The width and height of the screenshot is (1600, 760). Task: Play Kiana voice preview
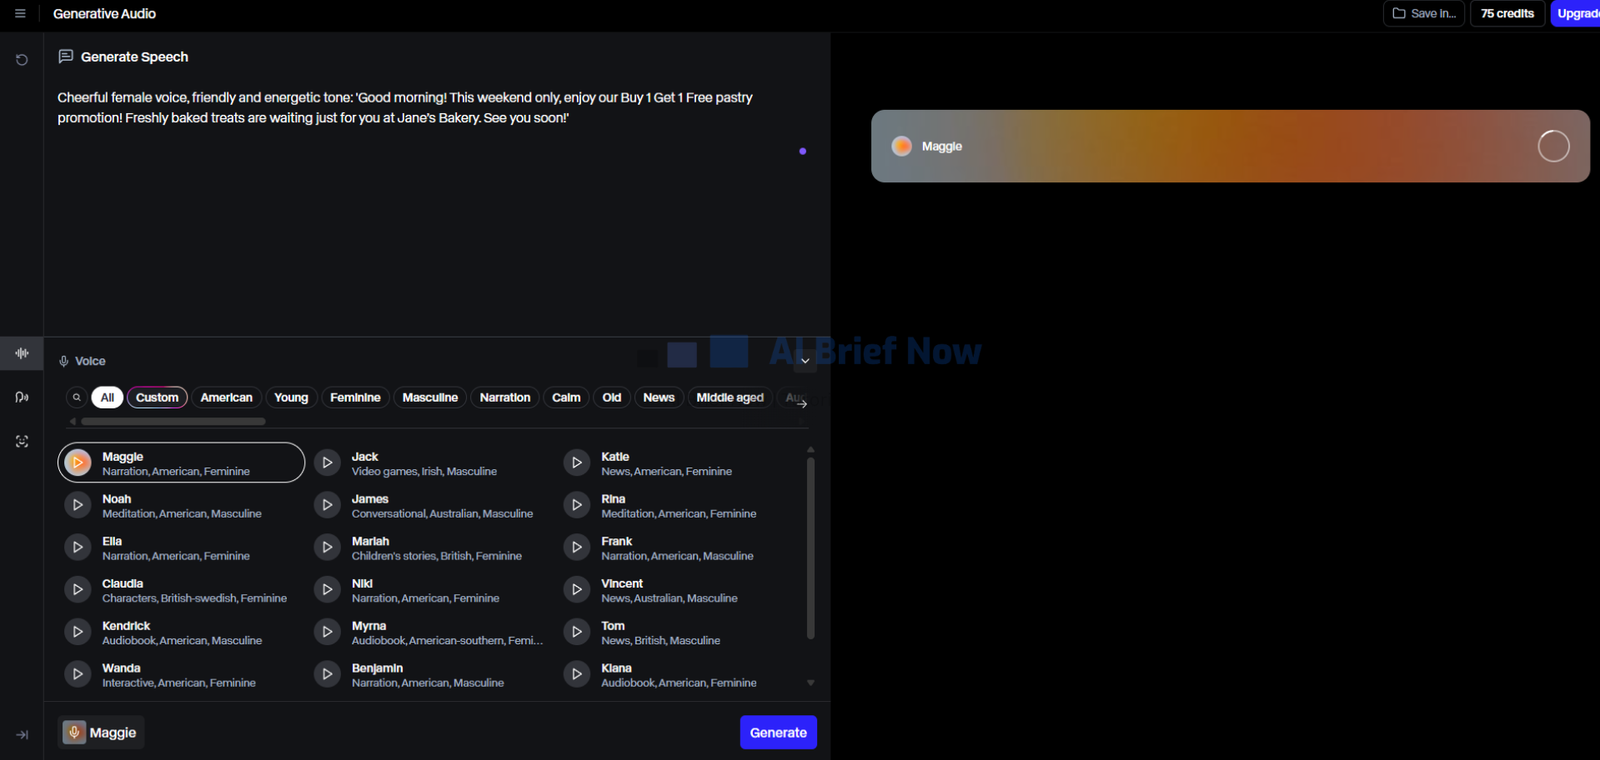pyautogui.click(x=577, y=674)
